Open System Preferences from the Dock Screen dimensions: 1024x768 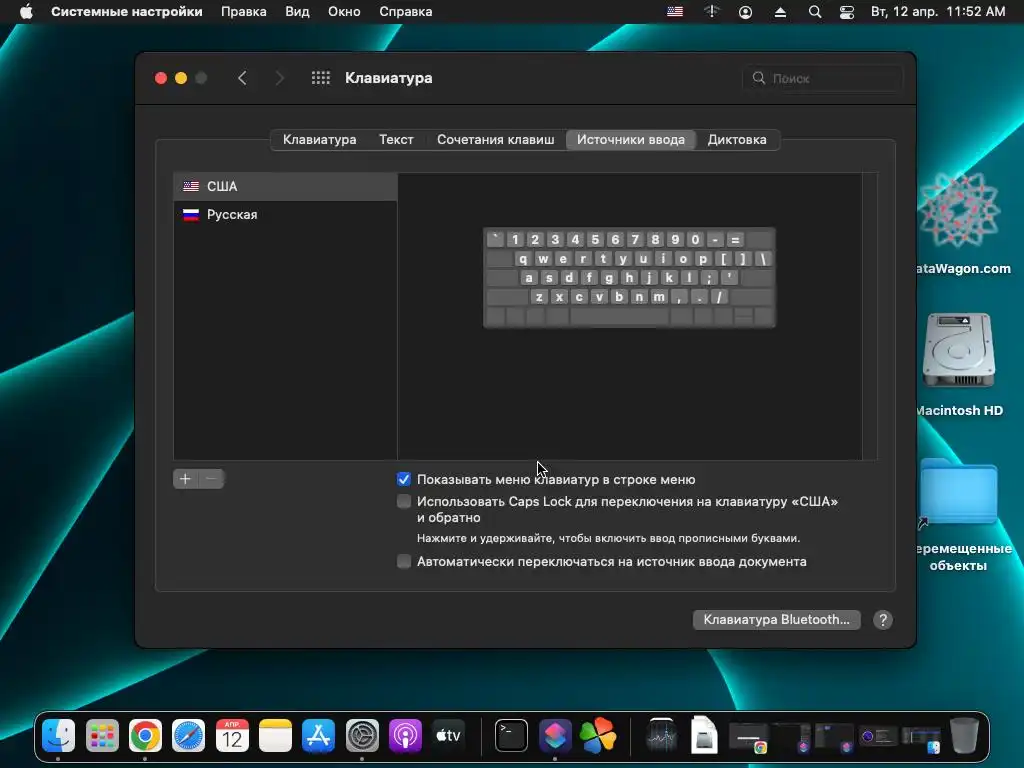(362, 736)
